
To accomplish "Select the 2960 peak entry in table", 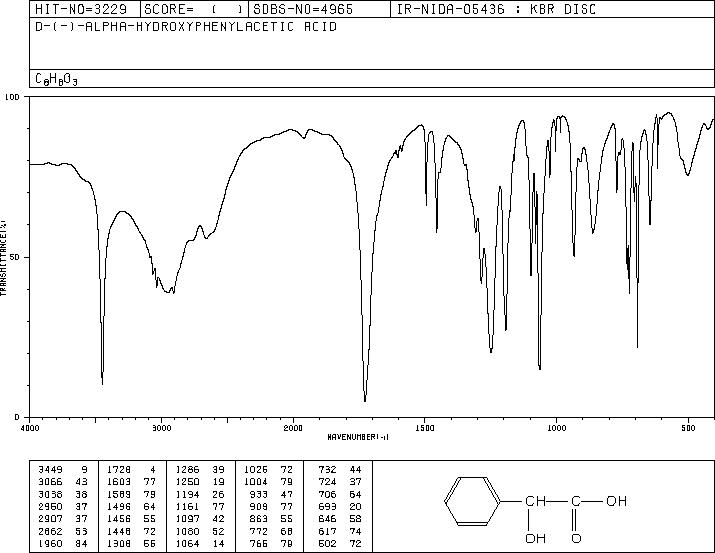I will click(63, 506).
